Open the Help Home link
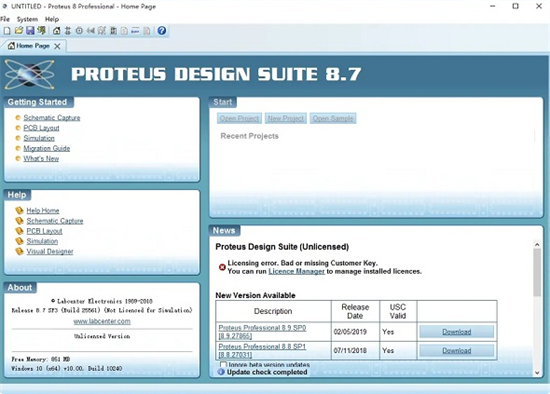The width and height of the screenshot is (550, 394). tap(43, 211)
